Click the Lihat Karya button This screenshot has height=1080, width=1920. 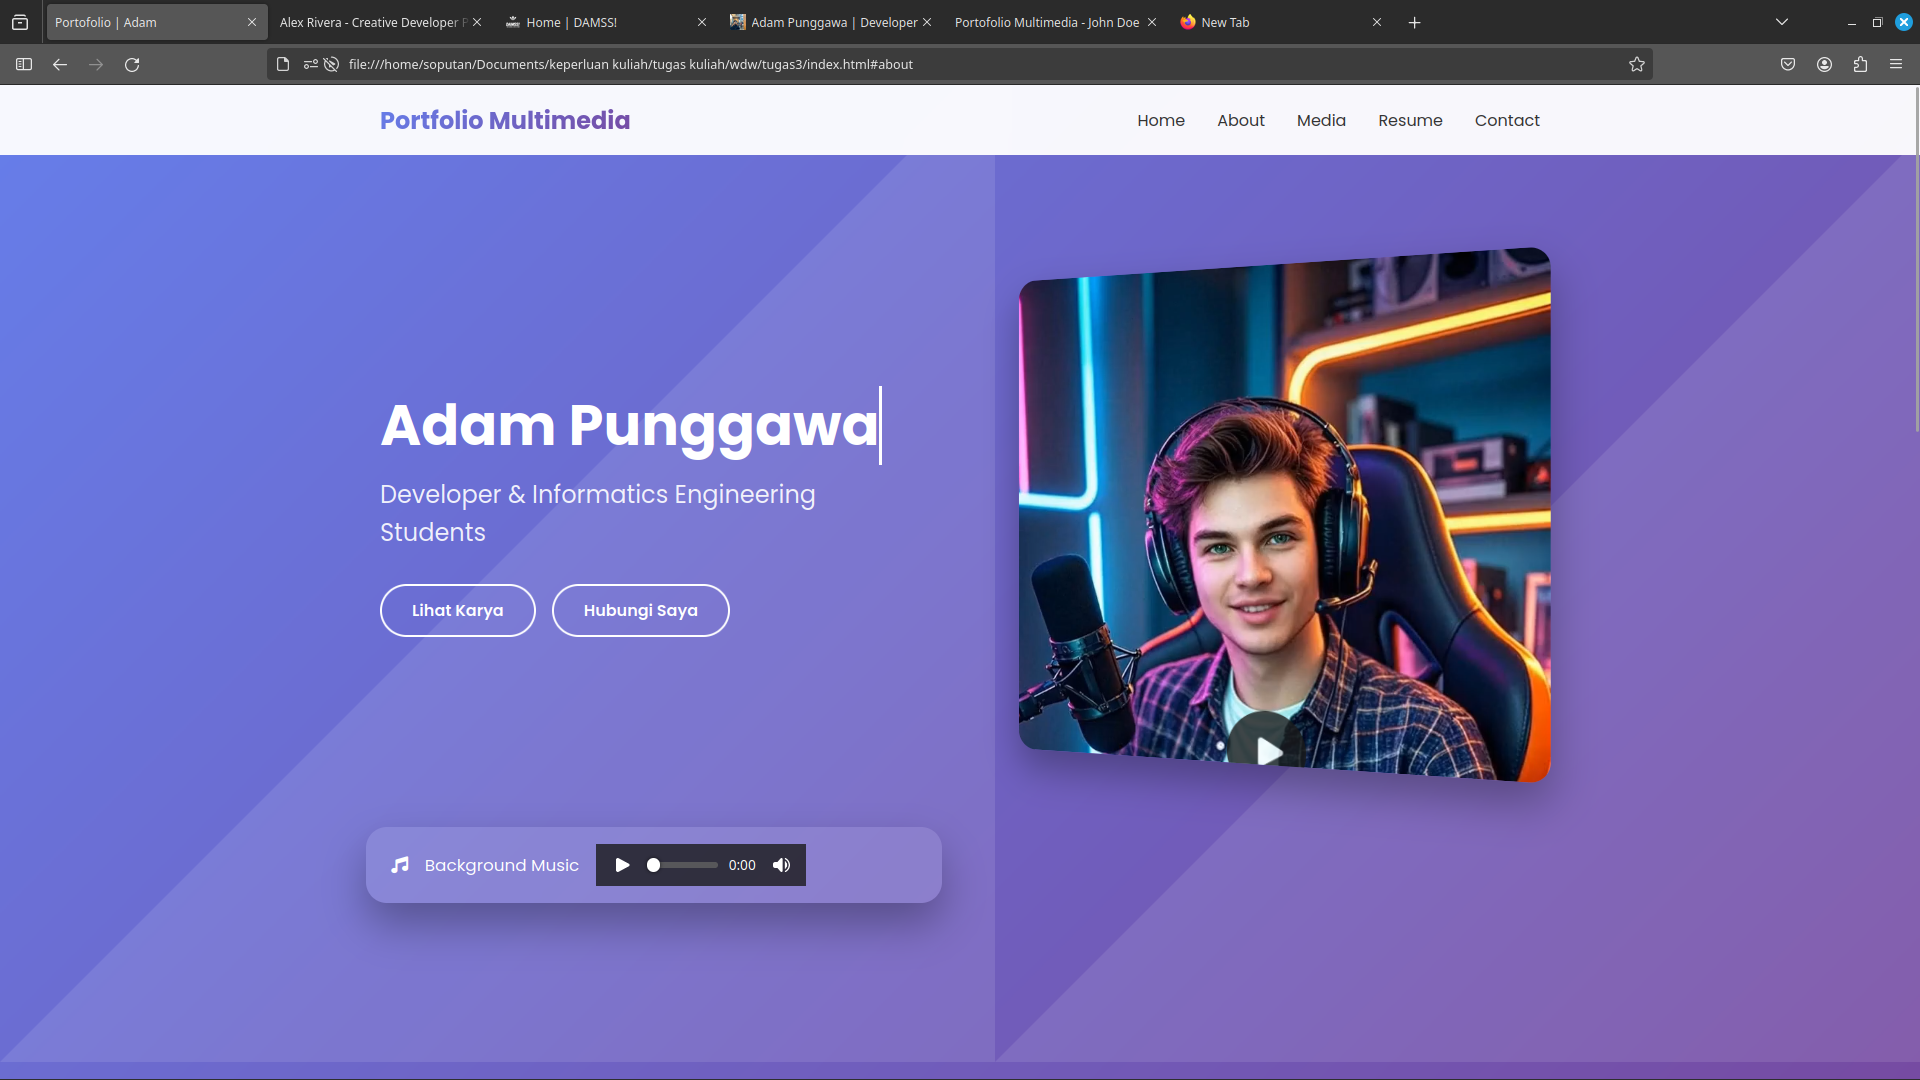(457, 610)
